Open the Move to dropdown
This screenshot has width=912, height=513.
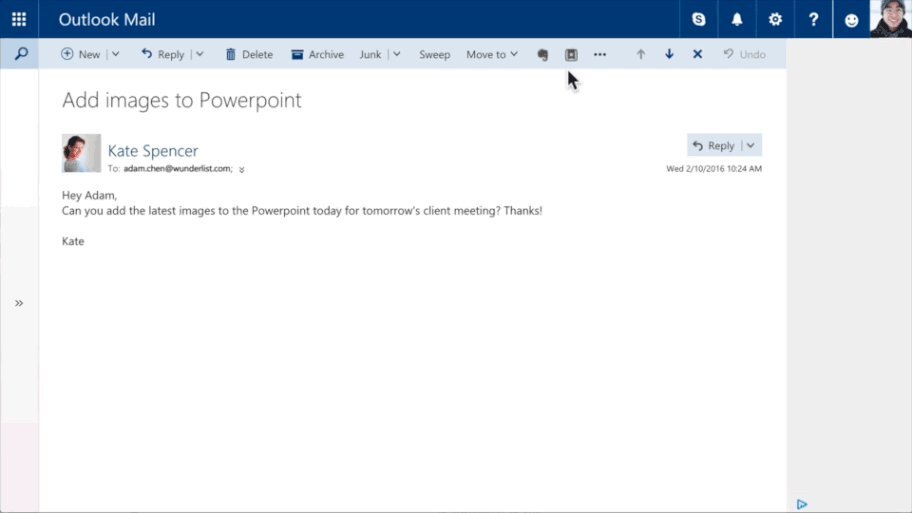(492, 55)
